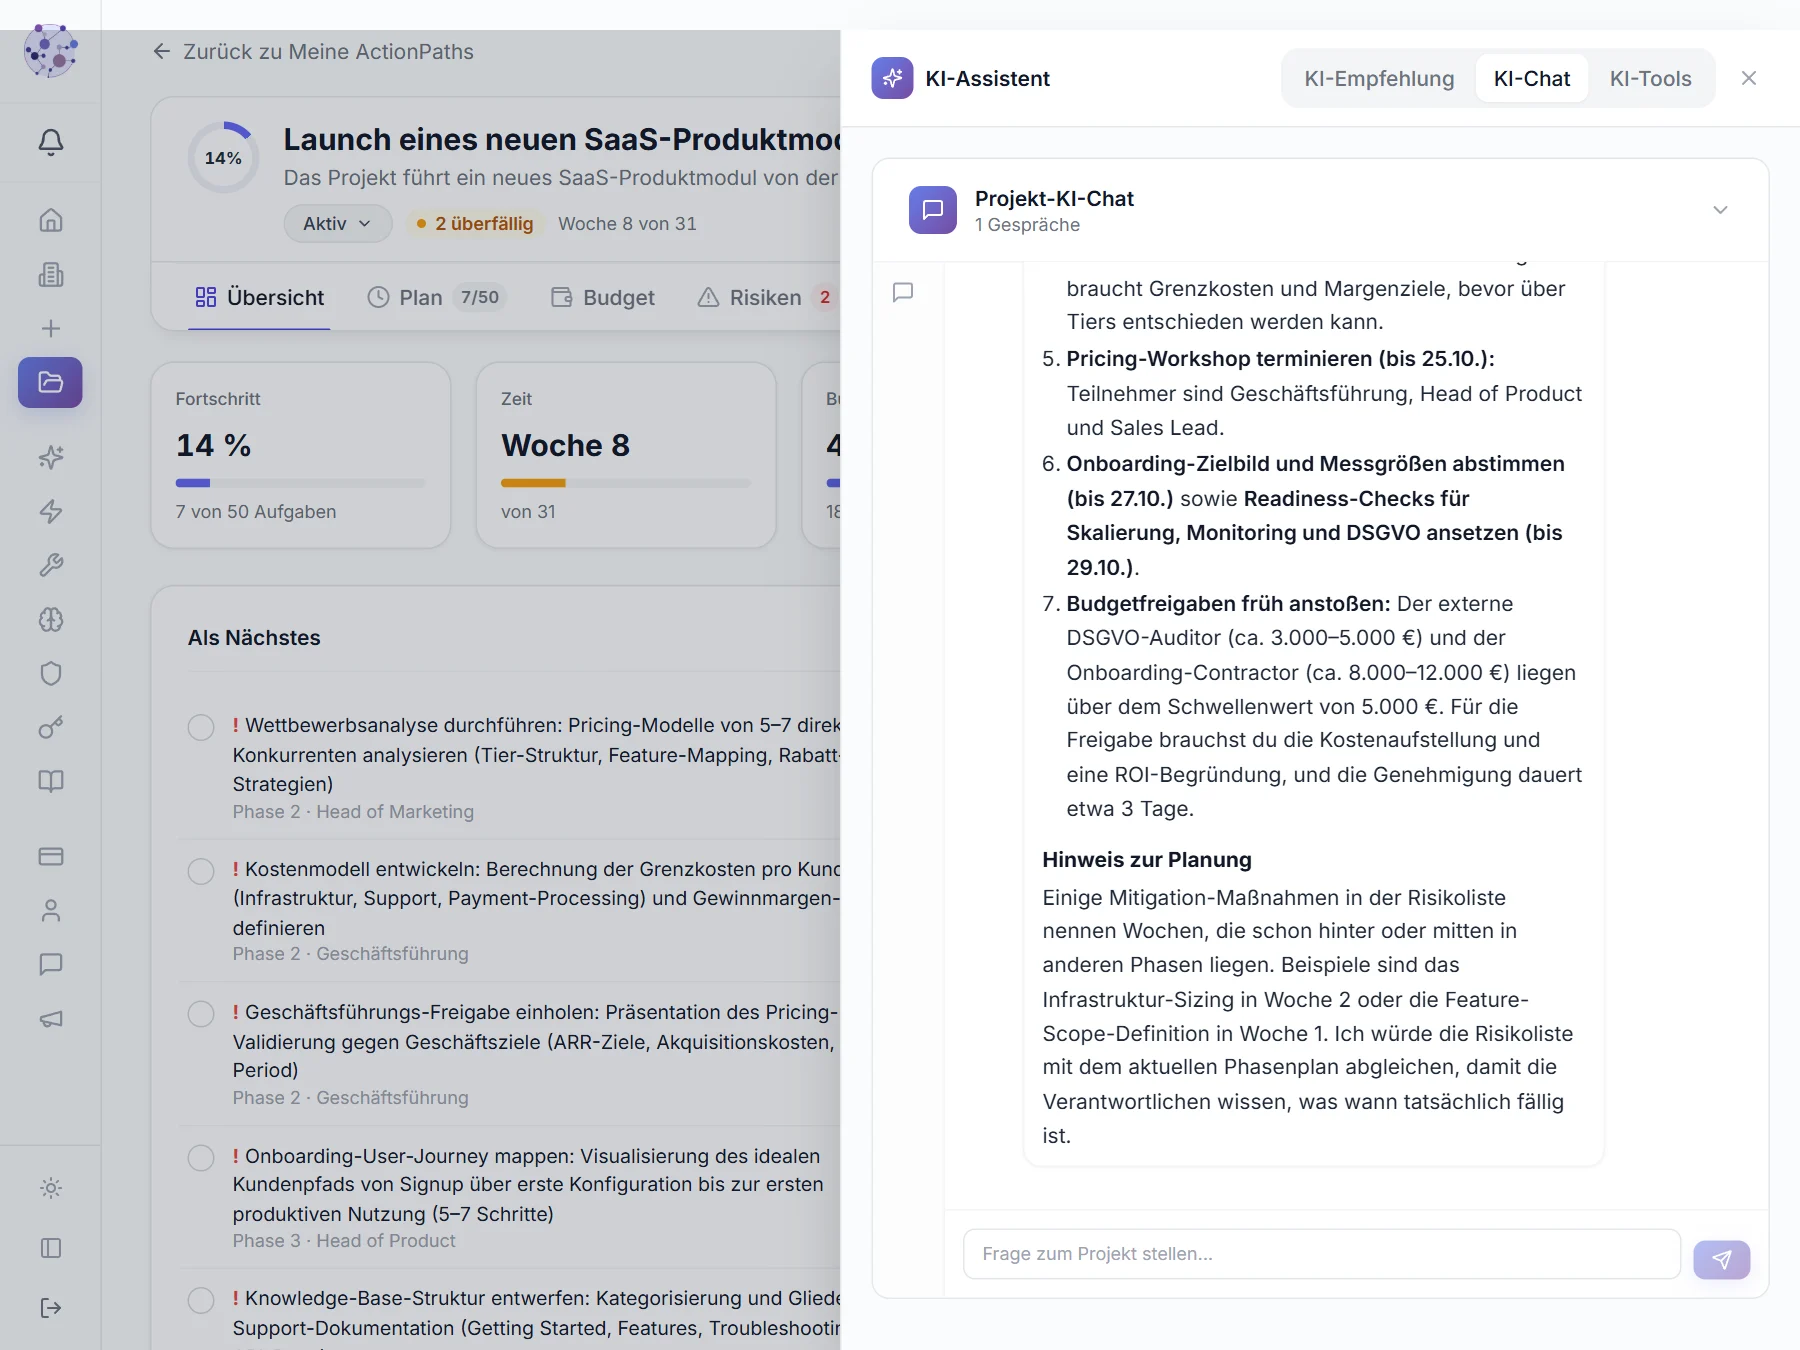Switch to the Plan 7/50 tab
The image size is (1800, 1350).
click(x=437, y=297)
